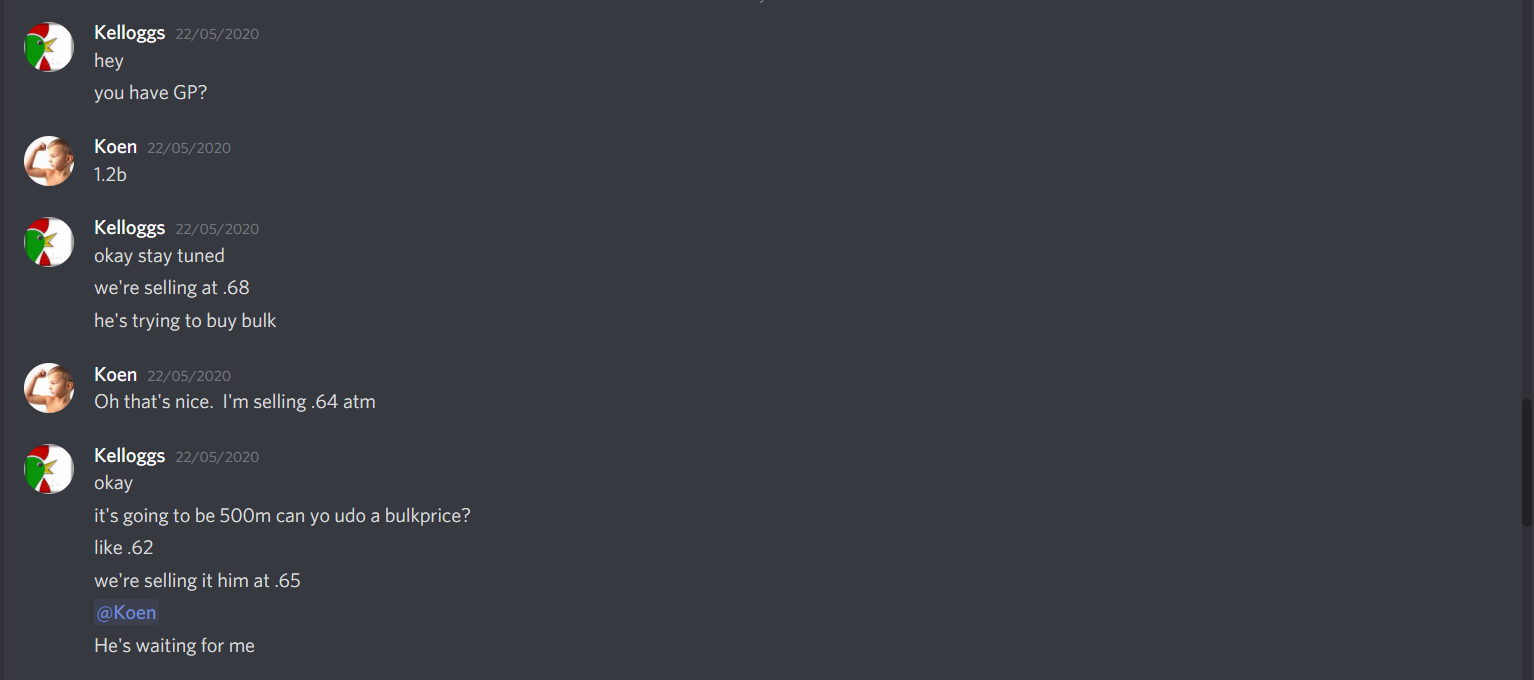The height and width of the screenshot is (680, 1534).
Task: Click Koen's username above "1.2b"
Action: (115, 147)
